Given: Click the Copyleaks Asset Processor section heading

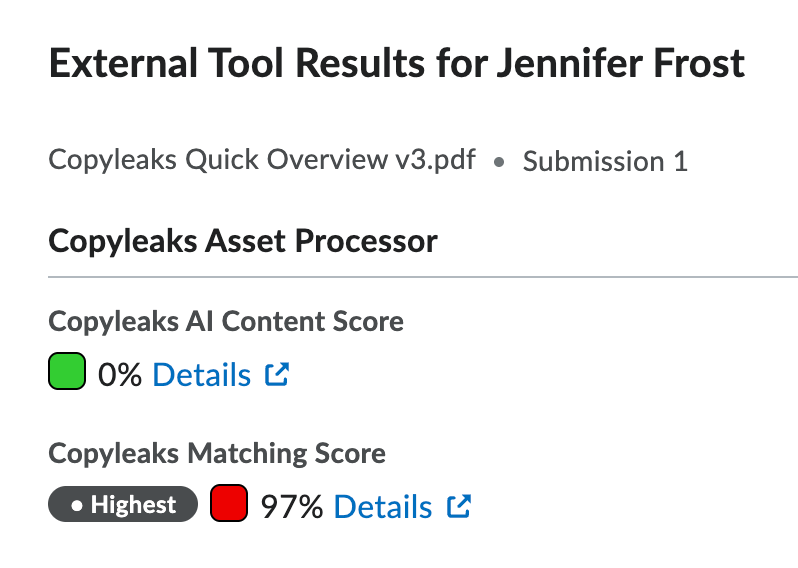Looking at the screenshot, I should point(243,241).
